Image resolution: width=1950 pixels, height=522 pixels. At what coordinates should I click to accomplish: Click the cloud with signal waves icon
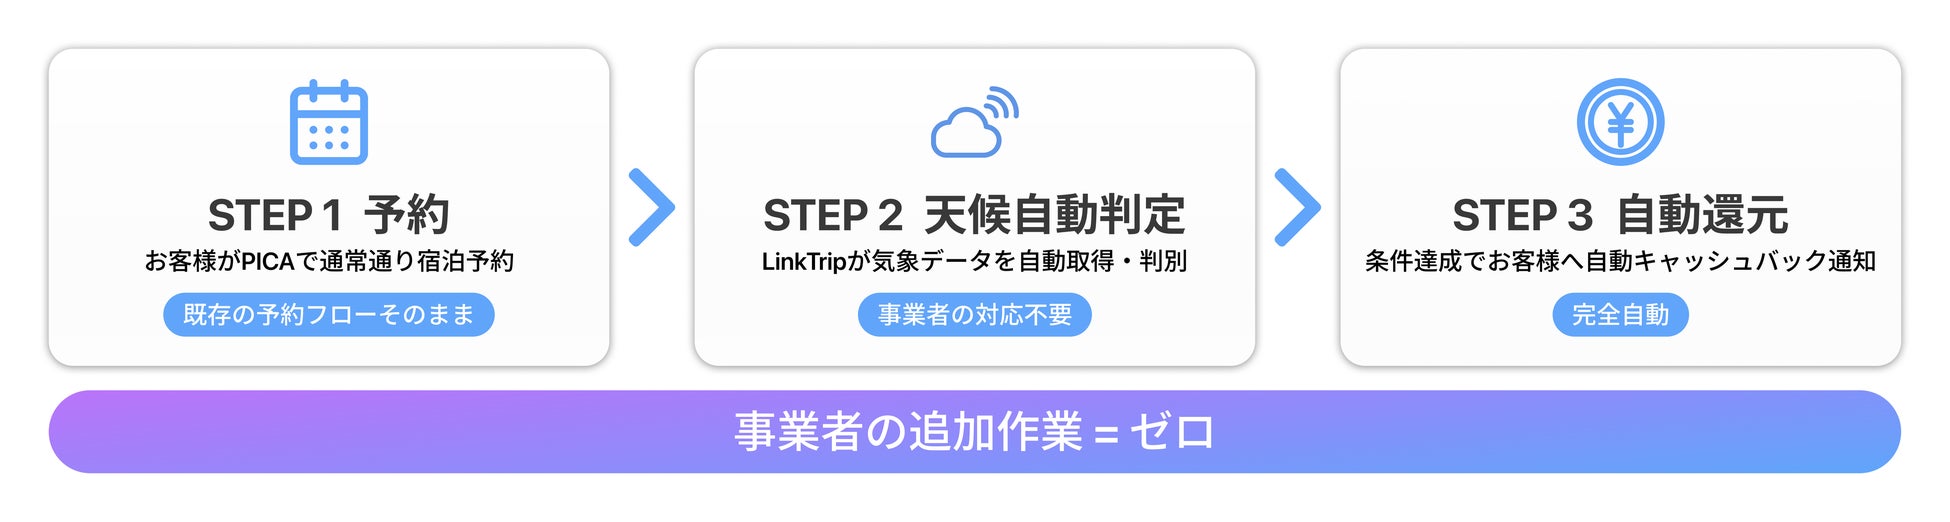[975, 122]
